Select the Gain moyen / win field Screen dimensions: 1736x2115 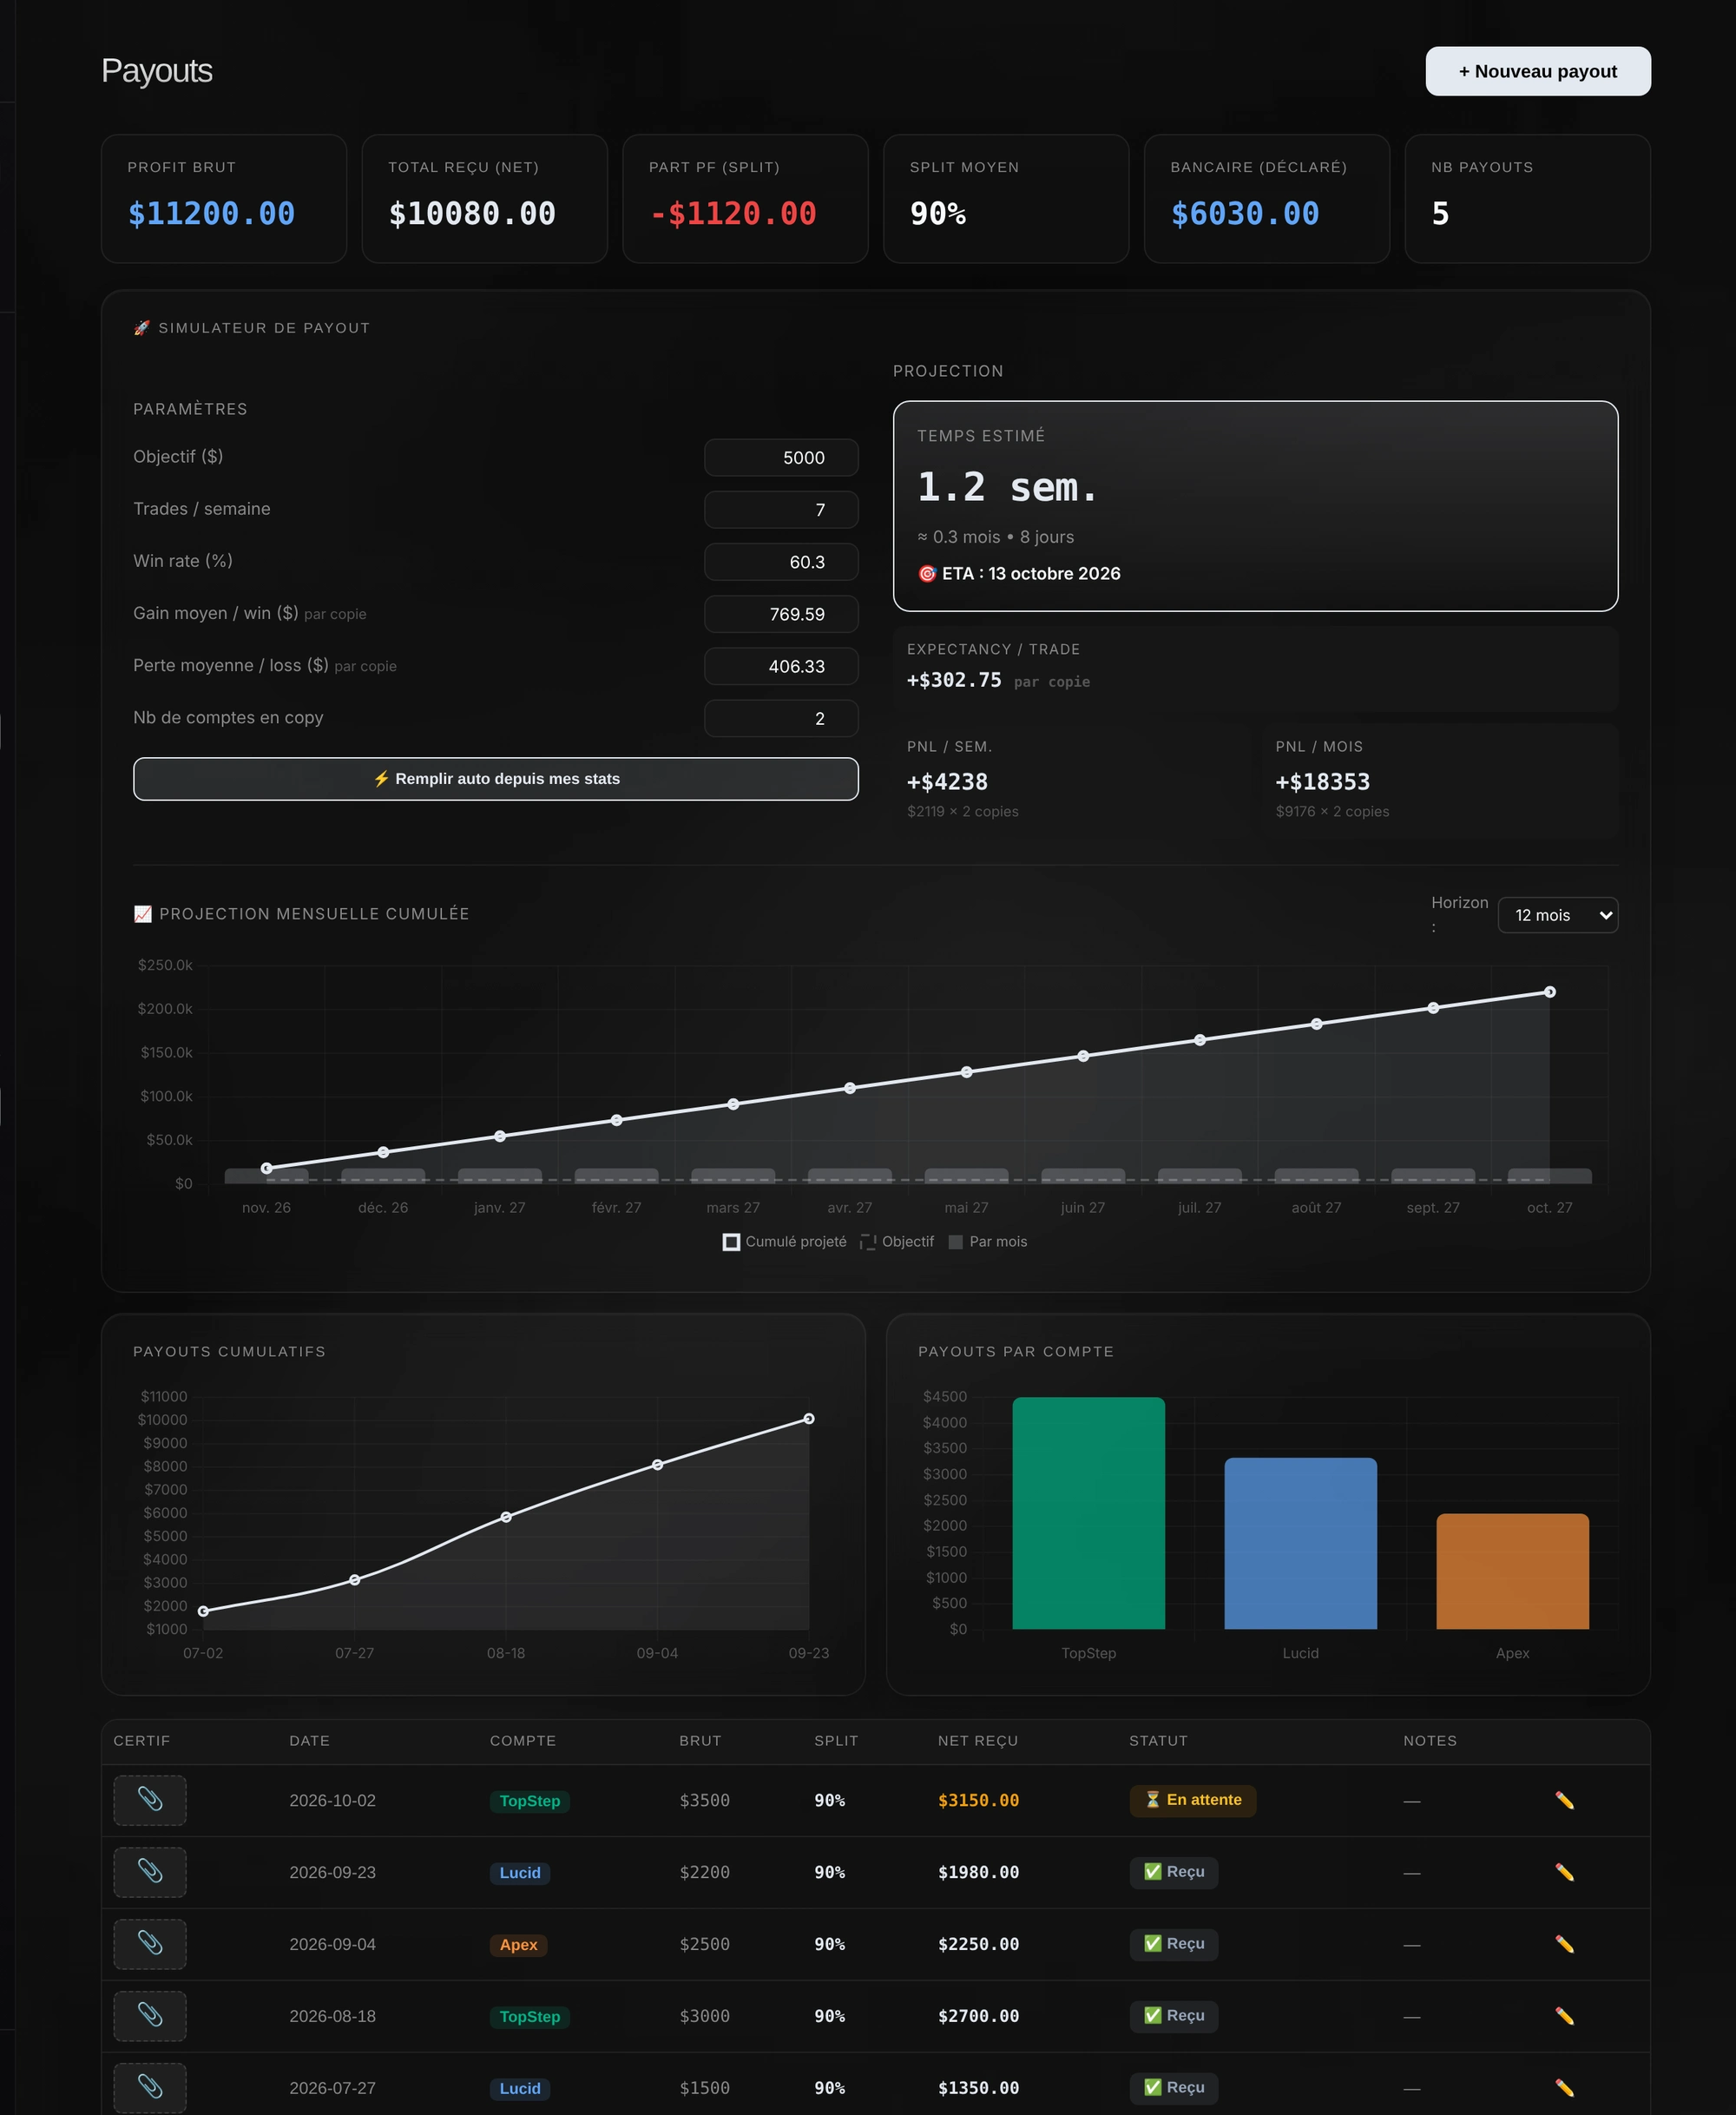(x=781, y=614)
